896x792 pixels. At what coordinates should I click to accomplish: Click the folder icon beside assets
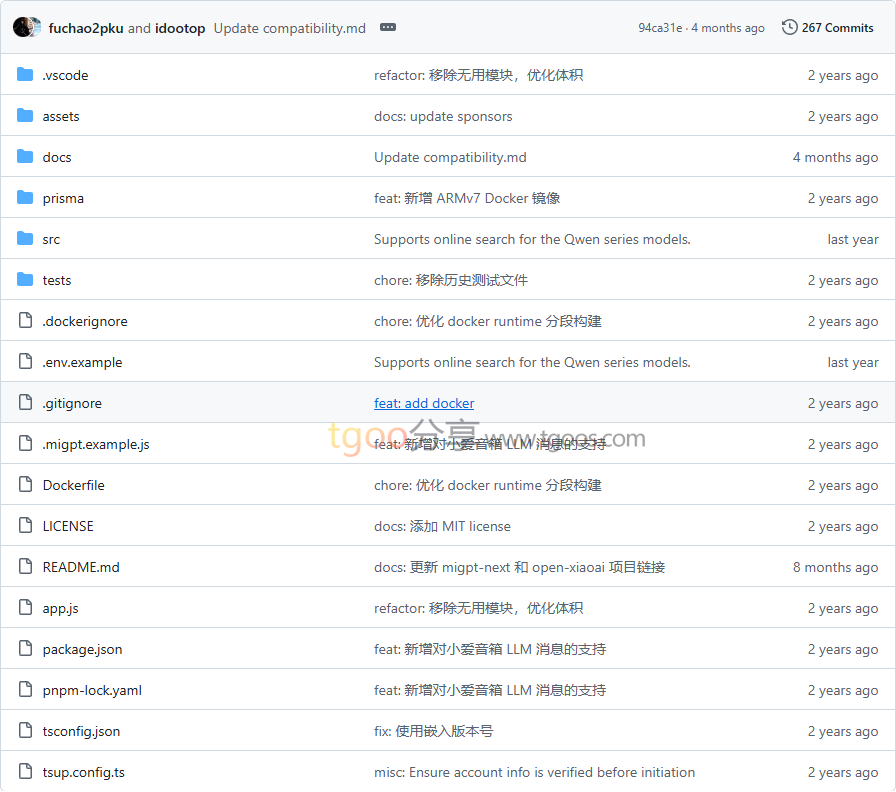[25, 116]
